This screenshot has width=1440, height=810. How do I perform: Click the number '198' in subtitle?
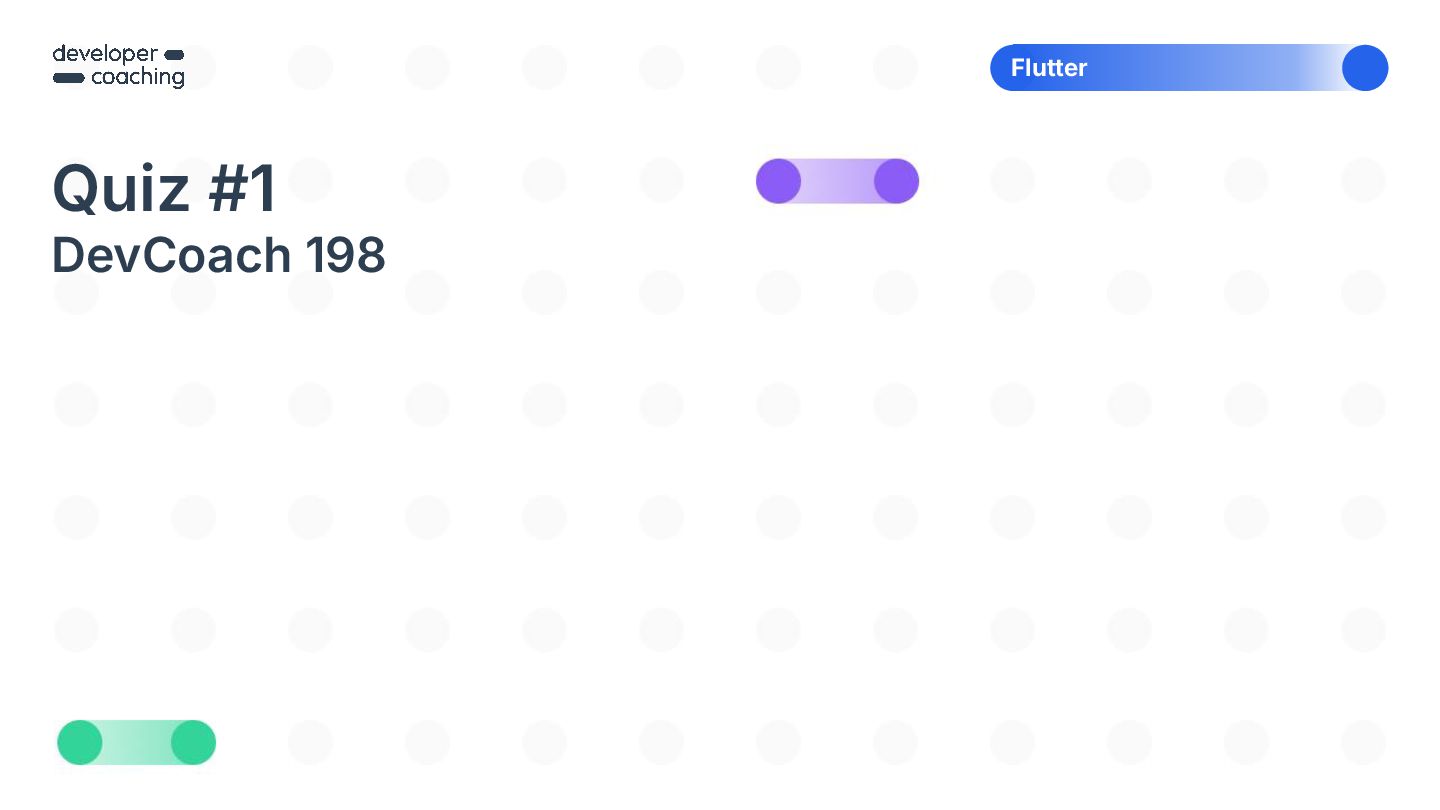[346, 256]
